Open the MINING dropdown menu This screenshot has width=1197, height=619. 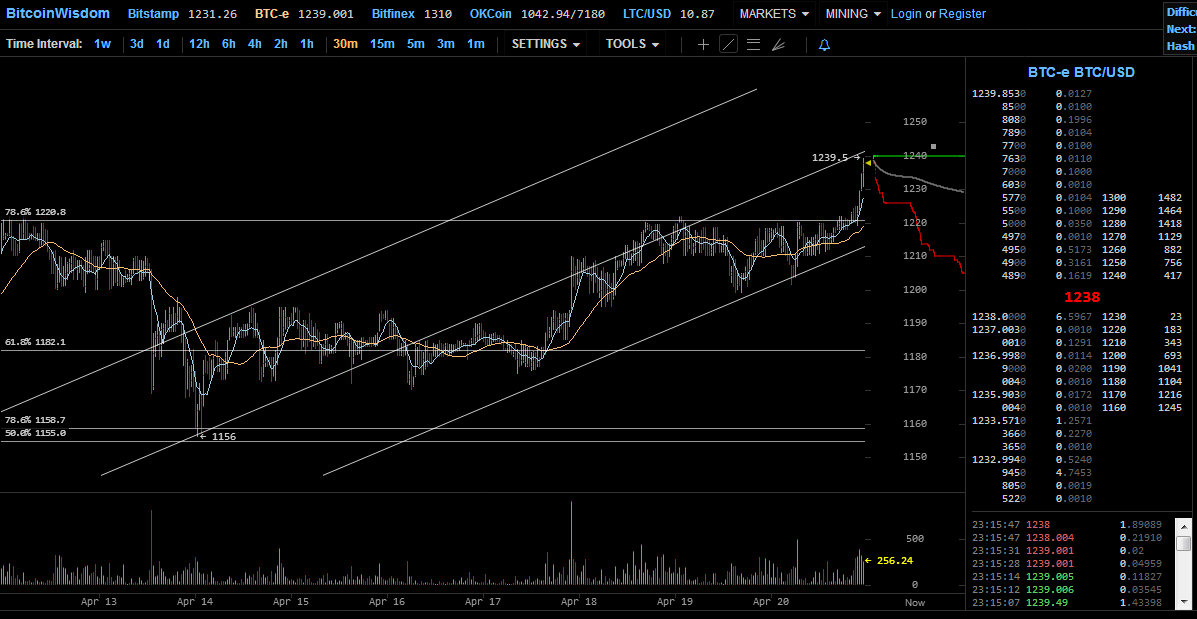point(853,14)
